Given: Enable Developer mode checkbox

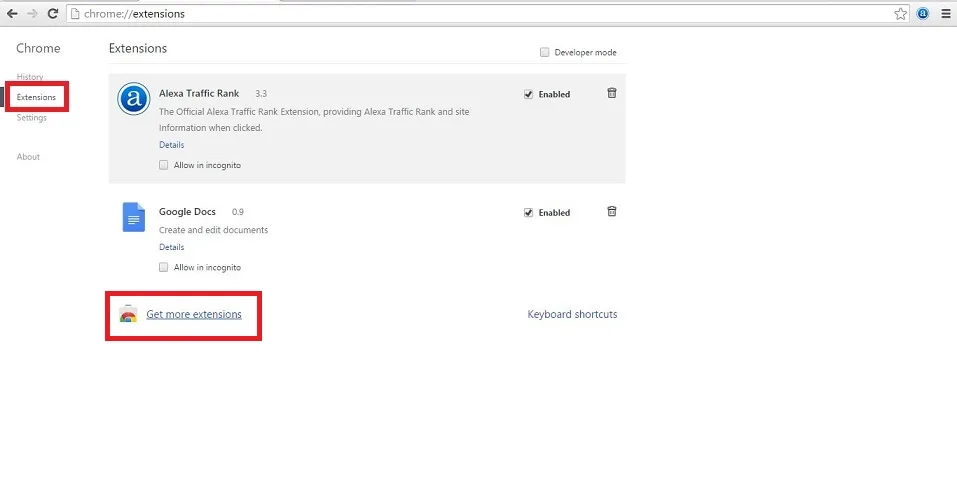Looking at the screenshot, I should 544,52.
